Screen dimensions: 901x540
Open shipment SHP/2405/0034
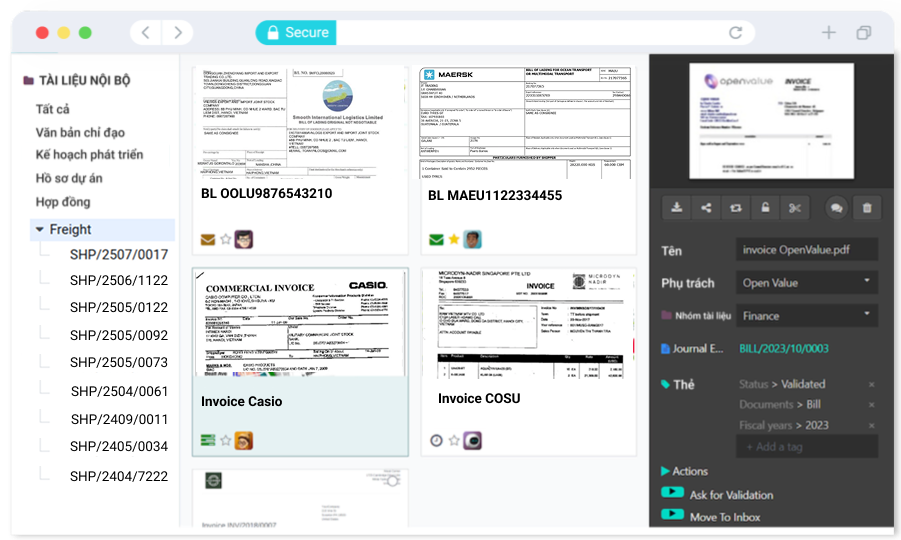[119, 446]
